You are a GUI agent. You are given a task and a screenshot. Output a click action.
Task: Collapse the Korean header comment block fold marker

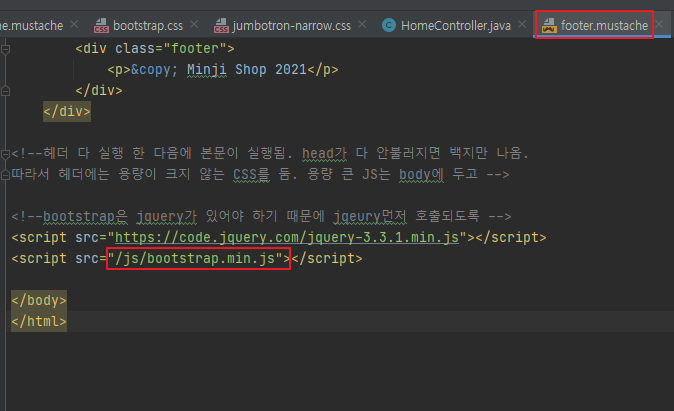coord(5,154)
